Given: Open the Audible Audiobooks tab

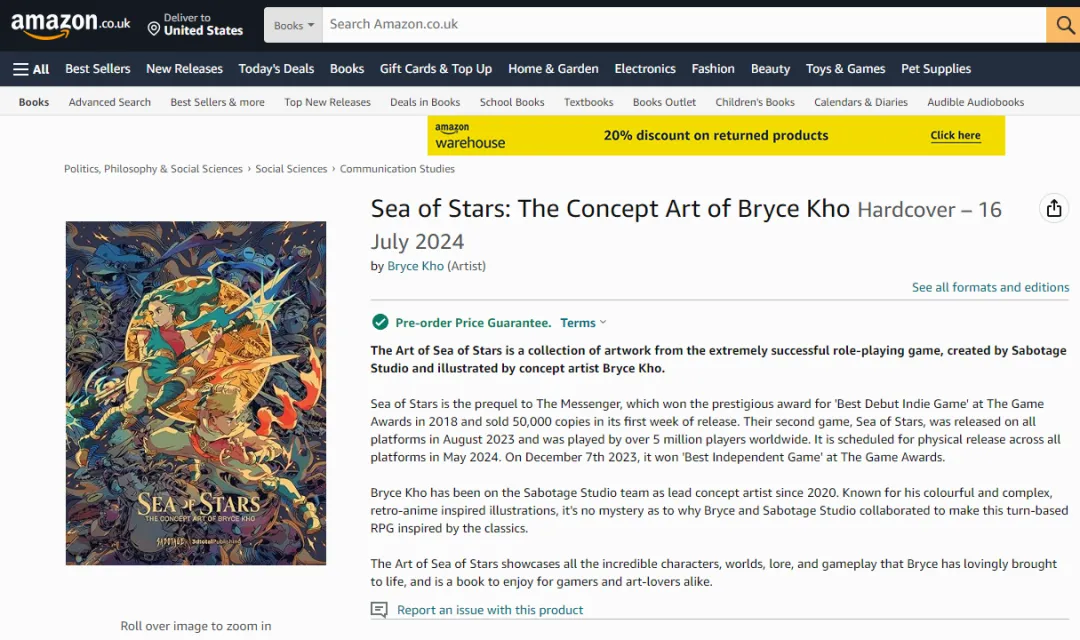Looking at the screenshot, I should 975,102.
